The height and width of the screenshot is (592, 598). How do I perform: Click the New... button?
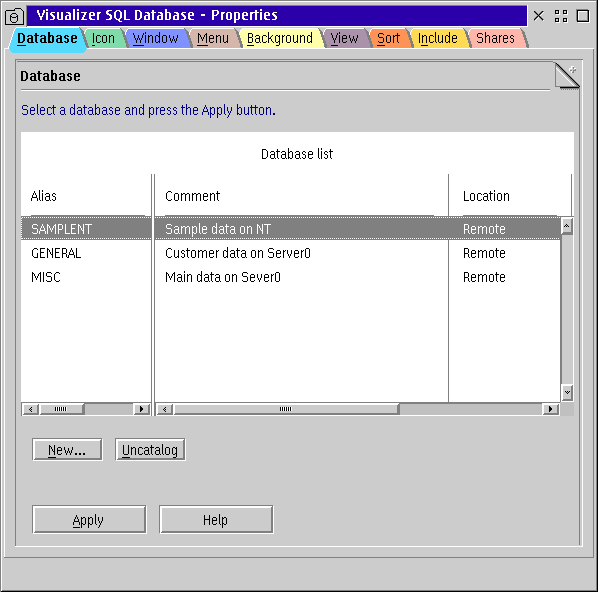[x=67, y=450]
